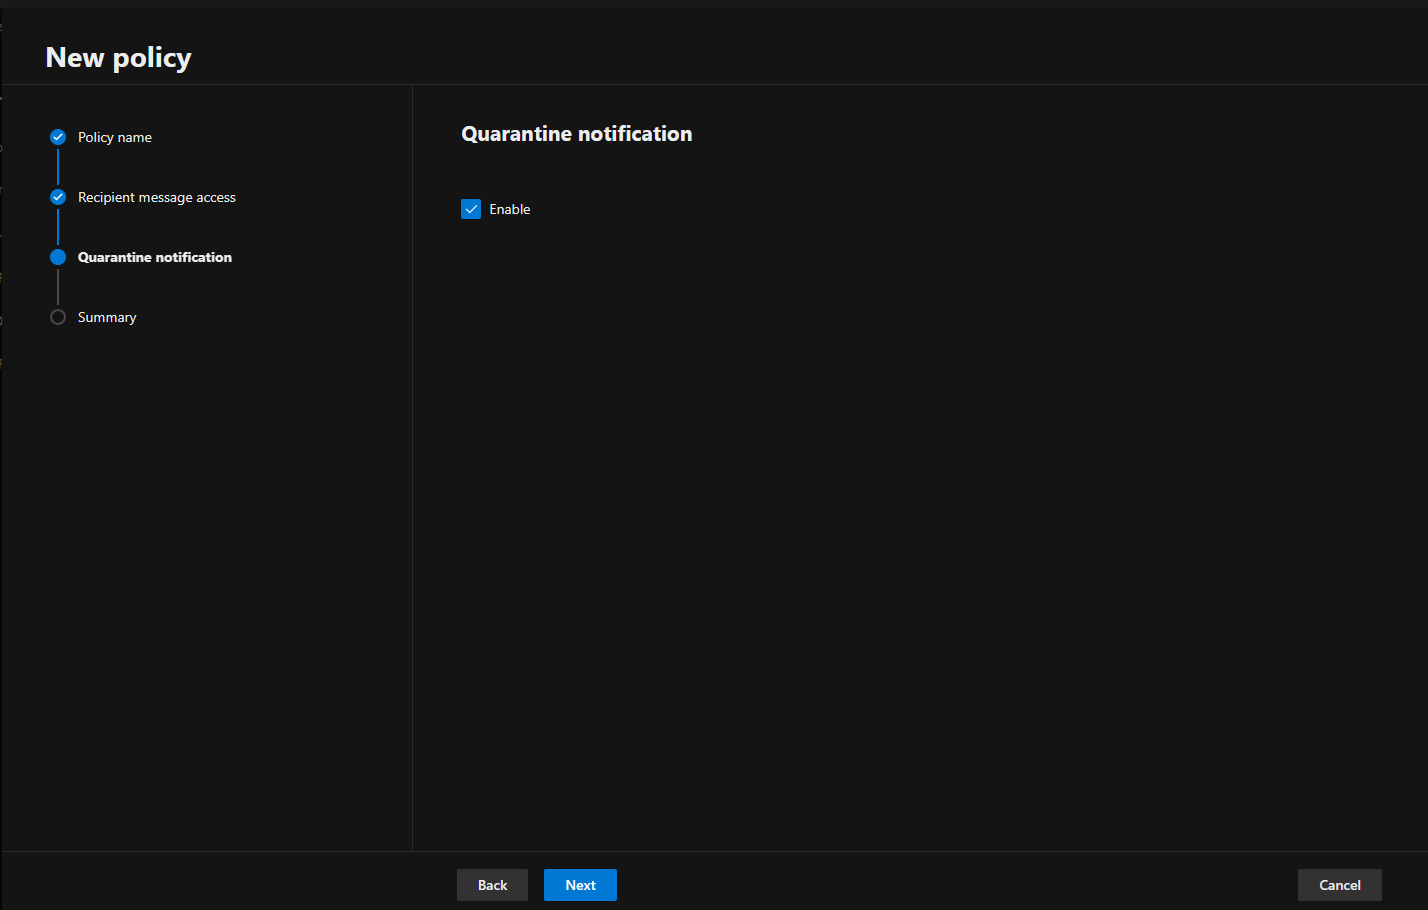This screenshot has width=1428, height=910.
Task: Select the Quarantine notification step label
Action: tap(155, 257)
